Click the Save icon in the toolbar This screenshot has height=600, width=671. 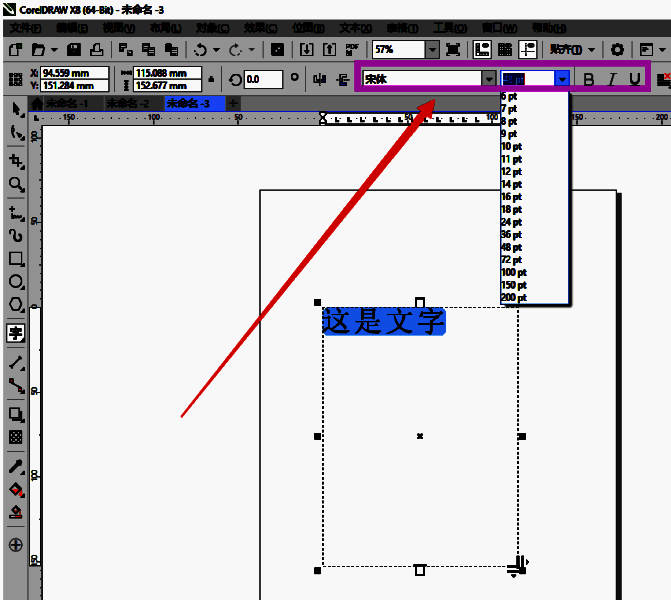[x=74, y=49]
